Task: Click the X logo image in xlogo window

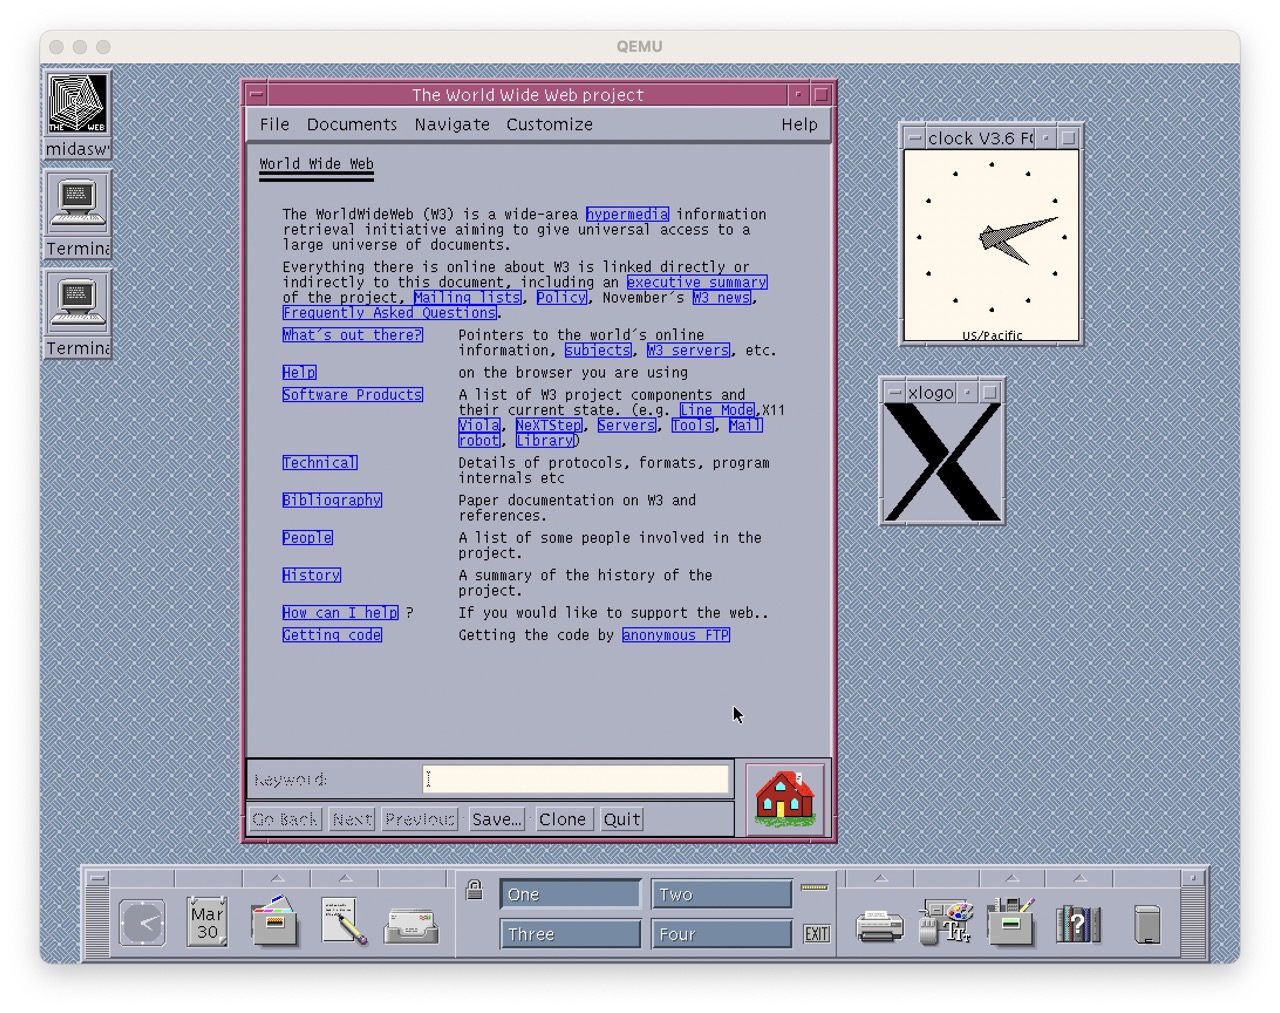Action: coord(942,462)
